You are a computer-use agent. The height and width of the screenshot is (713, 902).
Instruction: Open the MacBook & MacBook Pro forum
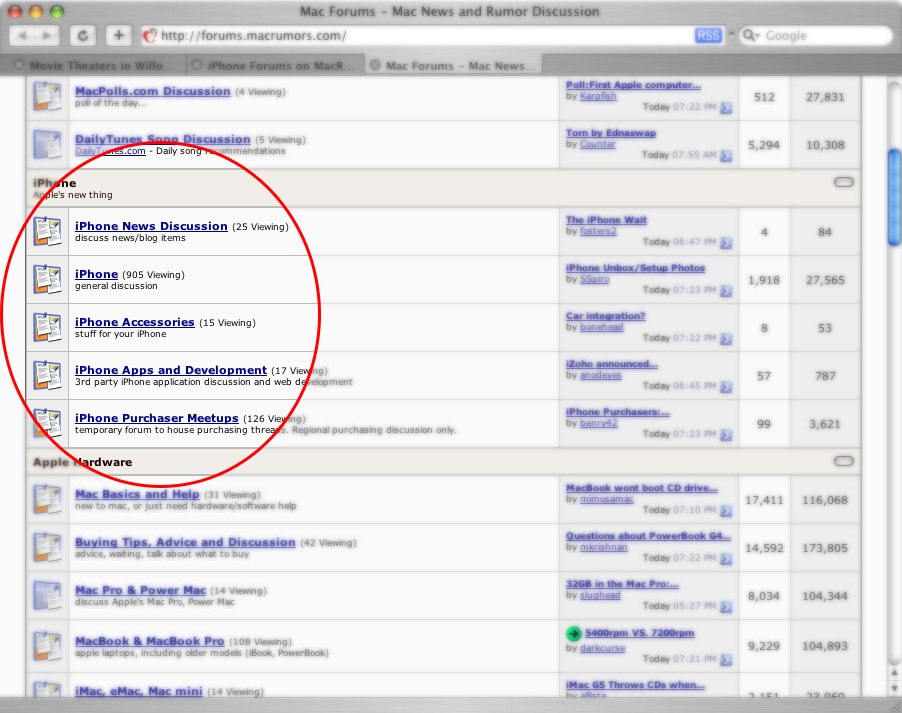[x=150, y=641]
